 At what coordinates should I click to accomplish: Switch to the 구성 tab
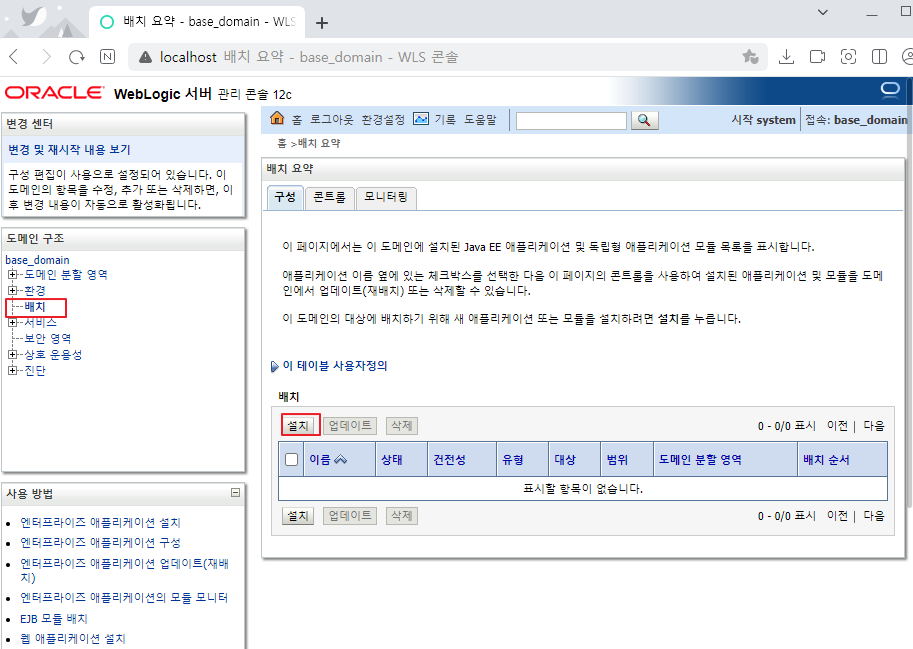click(285, 197)
